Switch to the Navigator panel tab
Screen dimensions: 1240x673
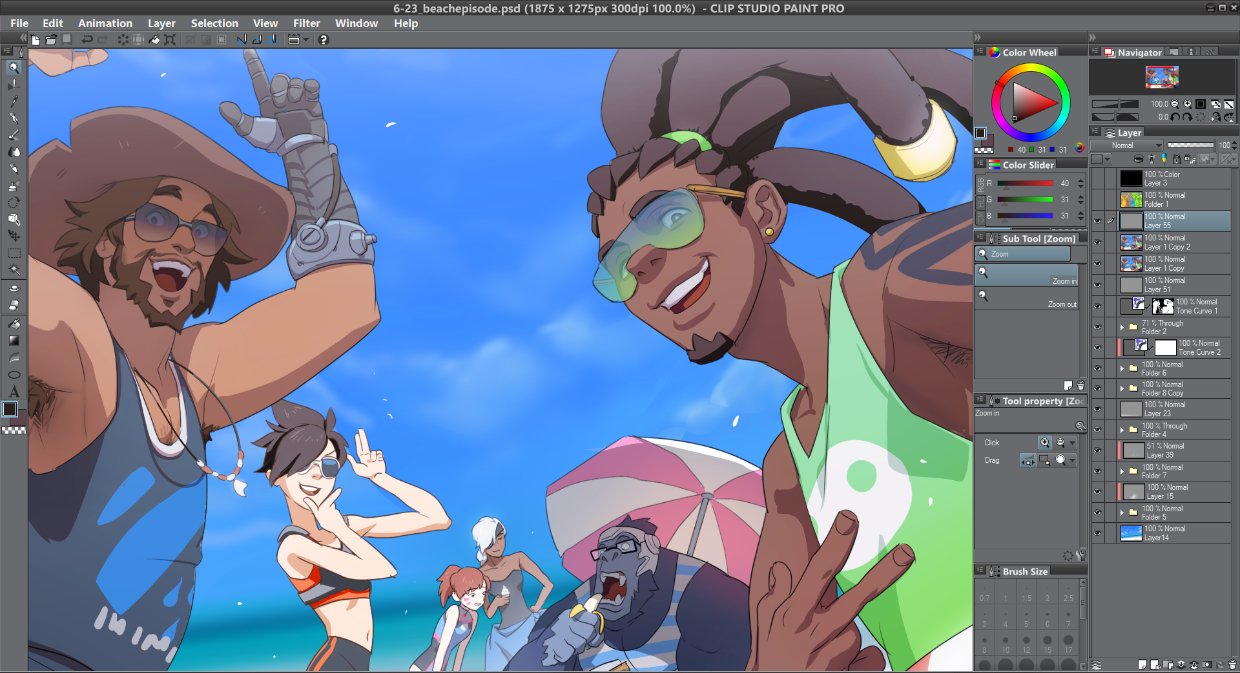(1133, 52)
